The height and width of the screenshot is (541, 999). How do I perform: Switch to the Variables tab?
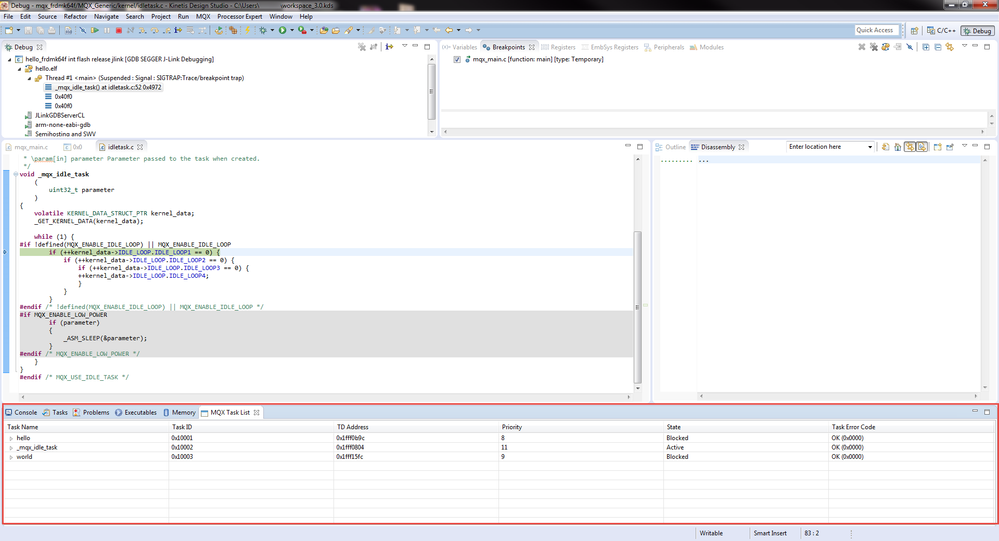click(x=459, y=47)
